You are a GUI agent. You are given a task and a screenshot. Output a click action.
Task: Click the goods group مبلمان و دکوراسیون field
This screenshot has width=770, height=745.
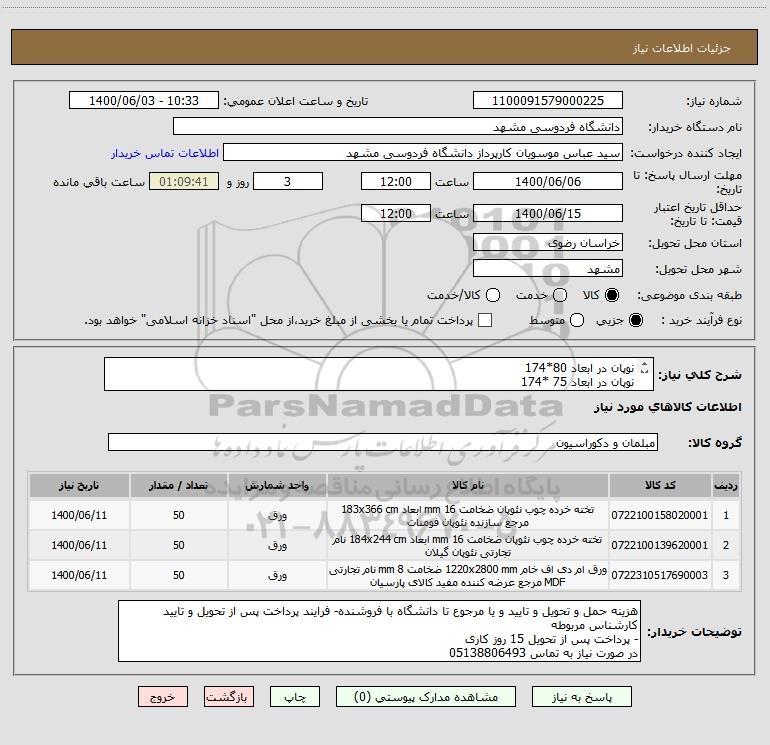(383, 442)
